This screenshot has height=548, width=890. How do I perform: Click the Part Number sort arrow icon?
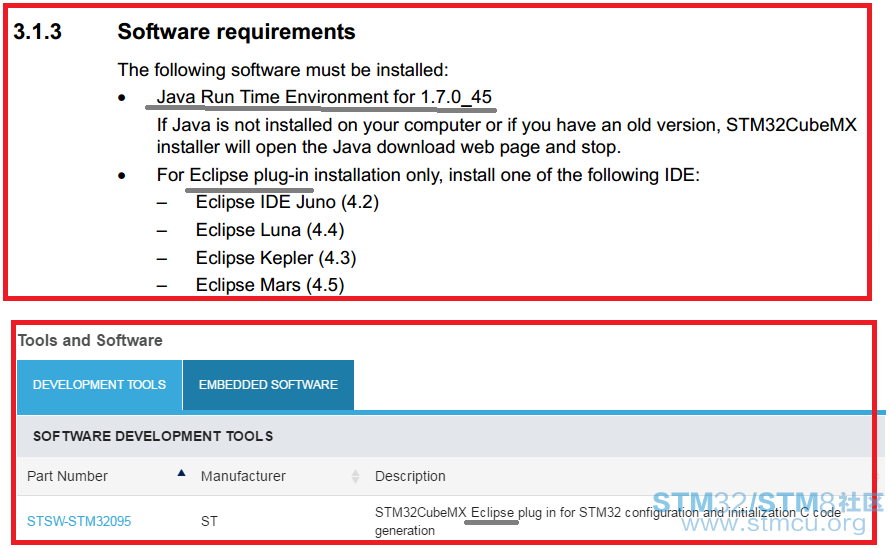tap(181, 472)
